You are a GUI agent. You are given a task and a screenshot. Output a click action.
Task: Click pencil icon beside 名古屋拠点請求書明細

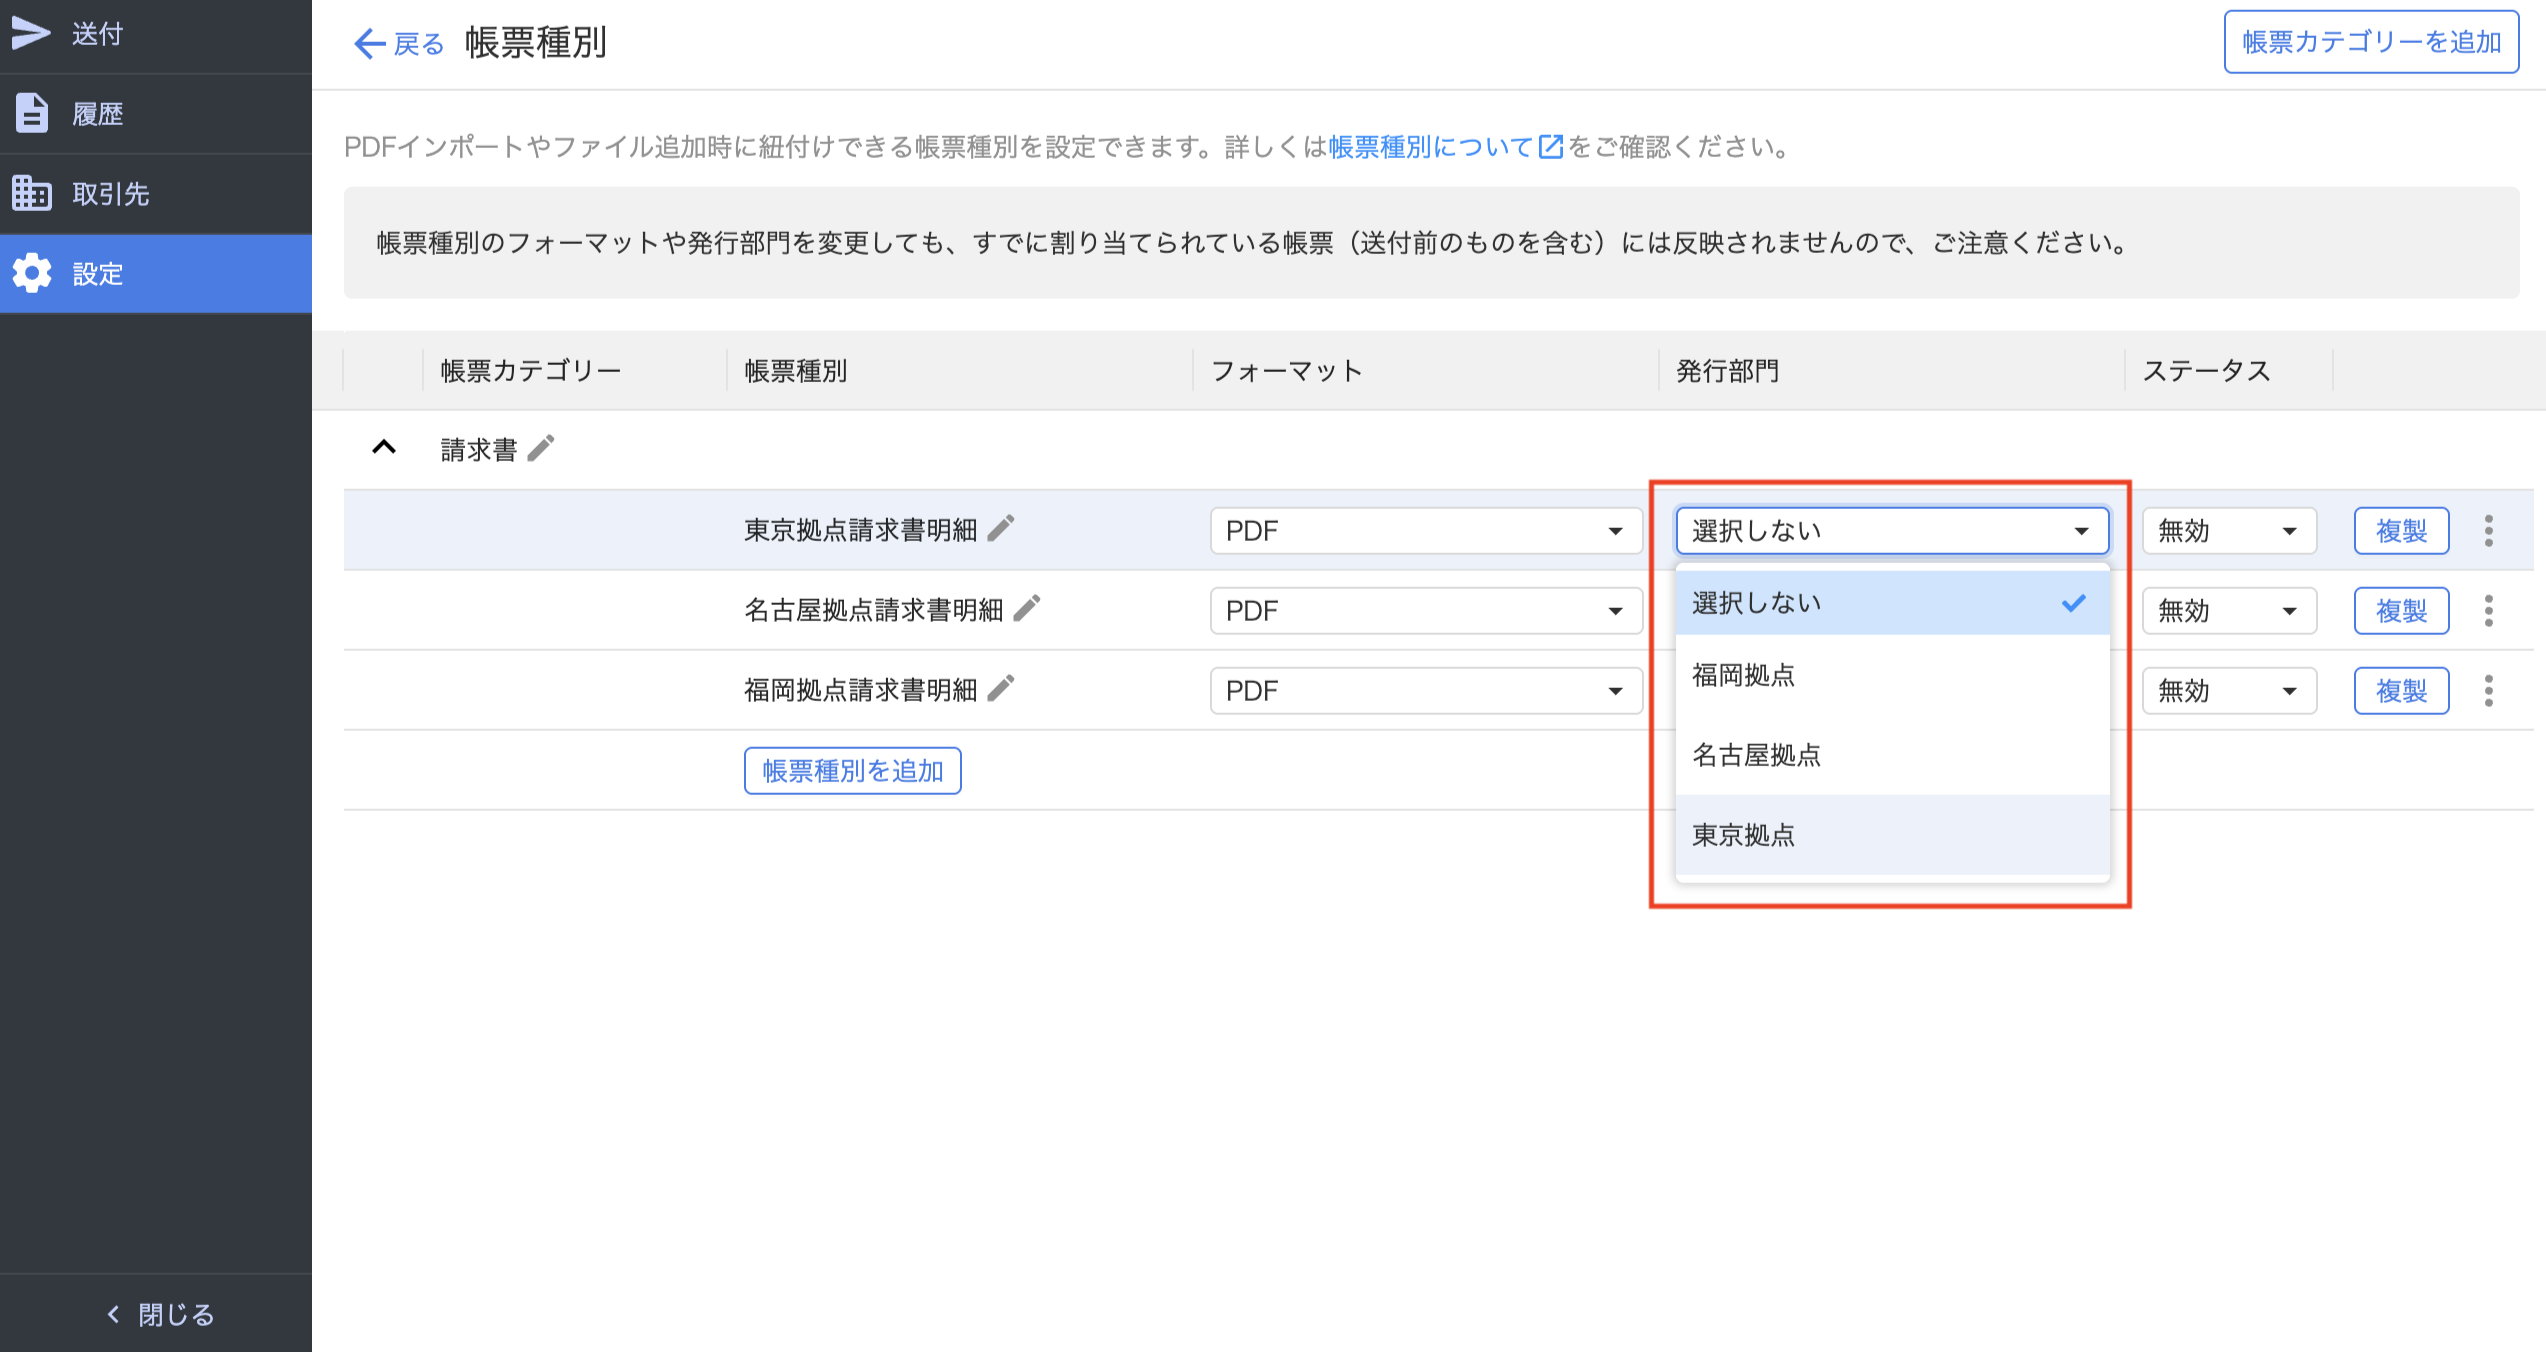point(1027,608)
